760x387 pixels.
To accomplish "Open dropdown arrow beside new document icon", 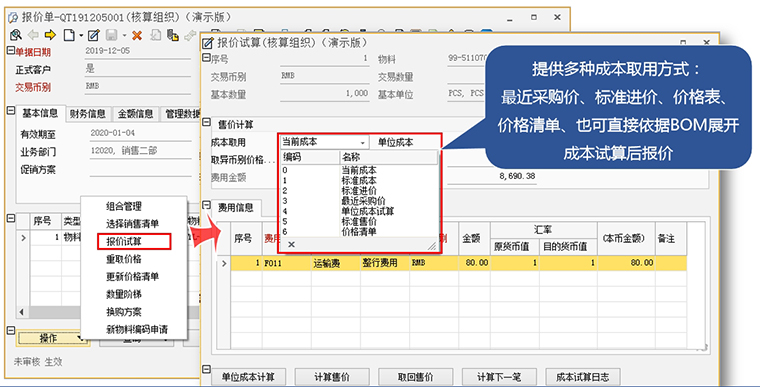I will click(x=80, y=35).
